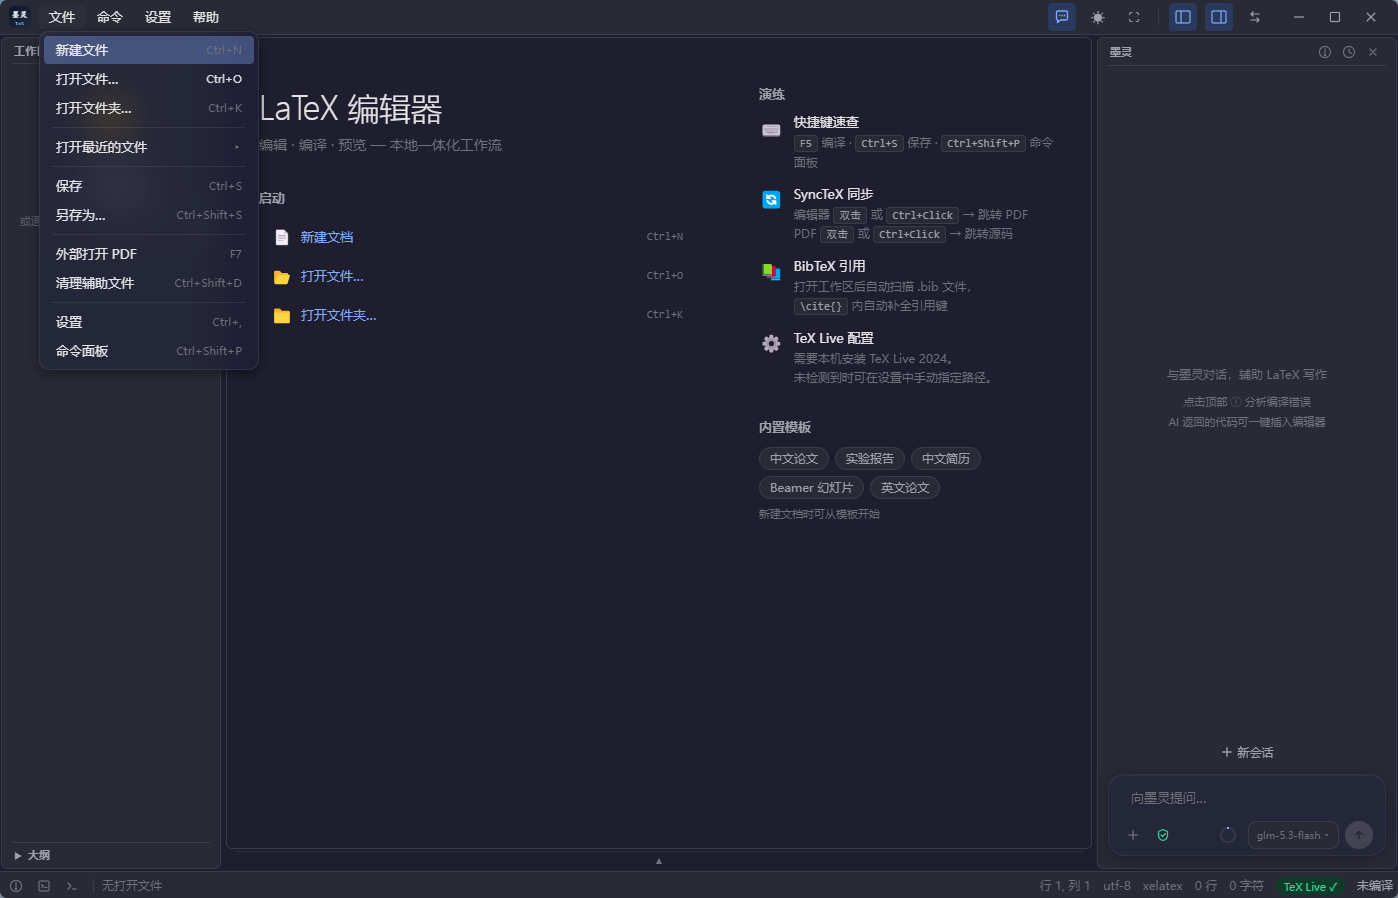Click the TeX Live status badge
This screenshot has width=1398, height=898.
1311,886
